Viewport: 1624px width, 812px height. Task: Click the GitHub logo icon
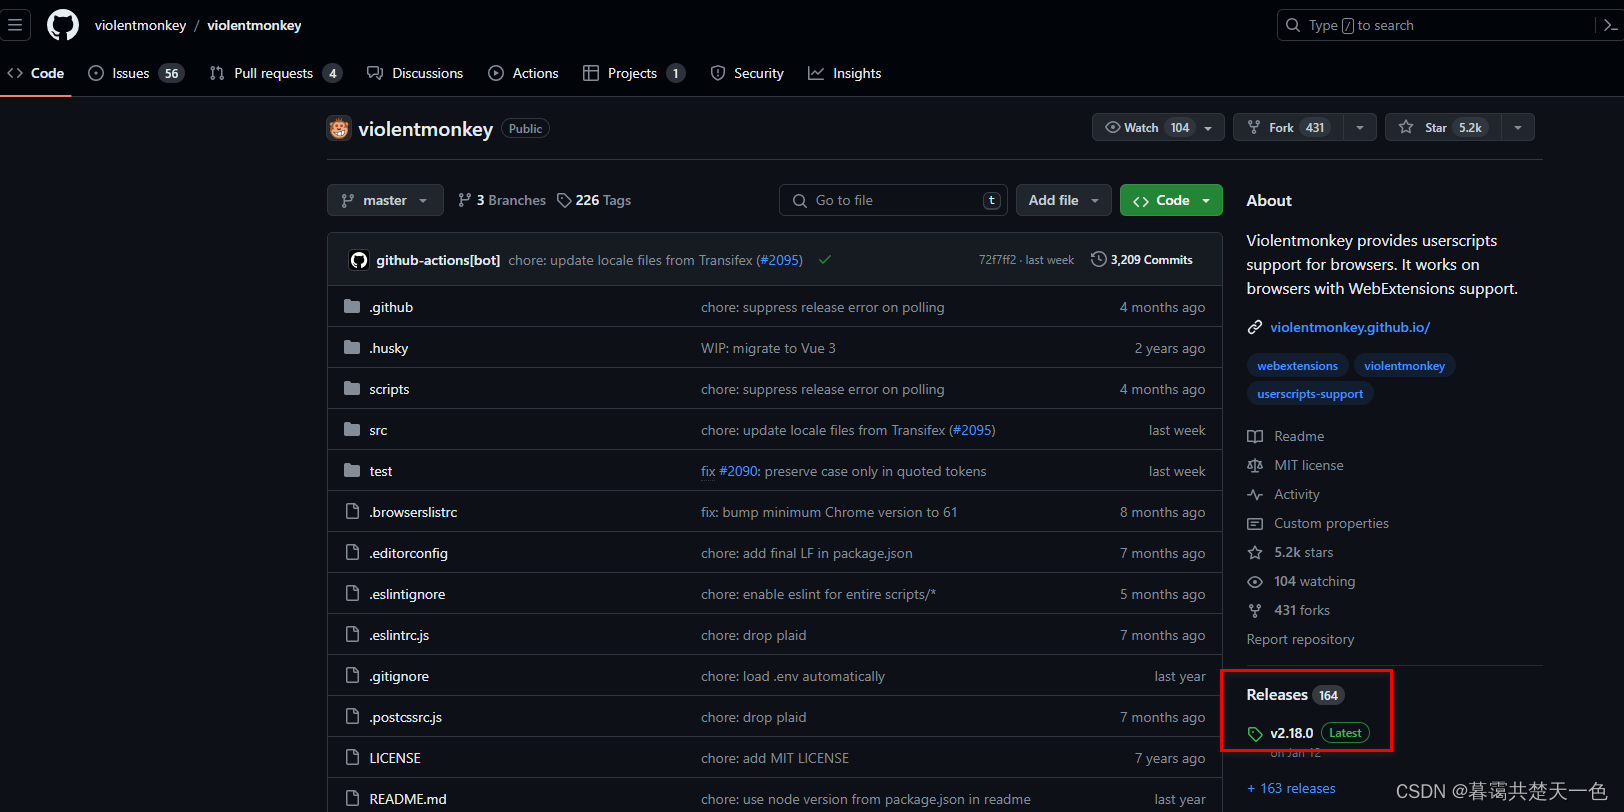[x=63, y=25]
